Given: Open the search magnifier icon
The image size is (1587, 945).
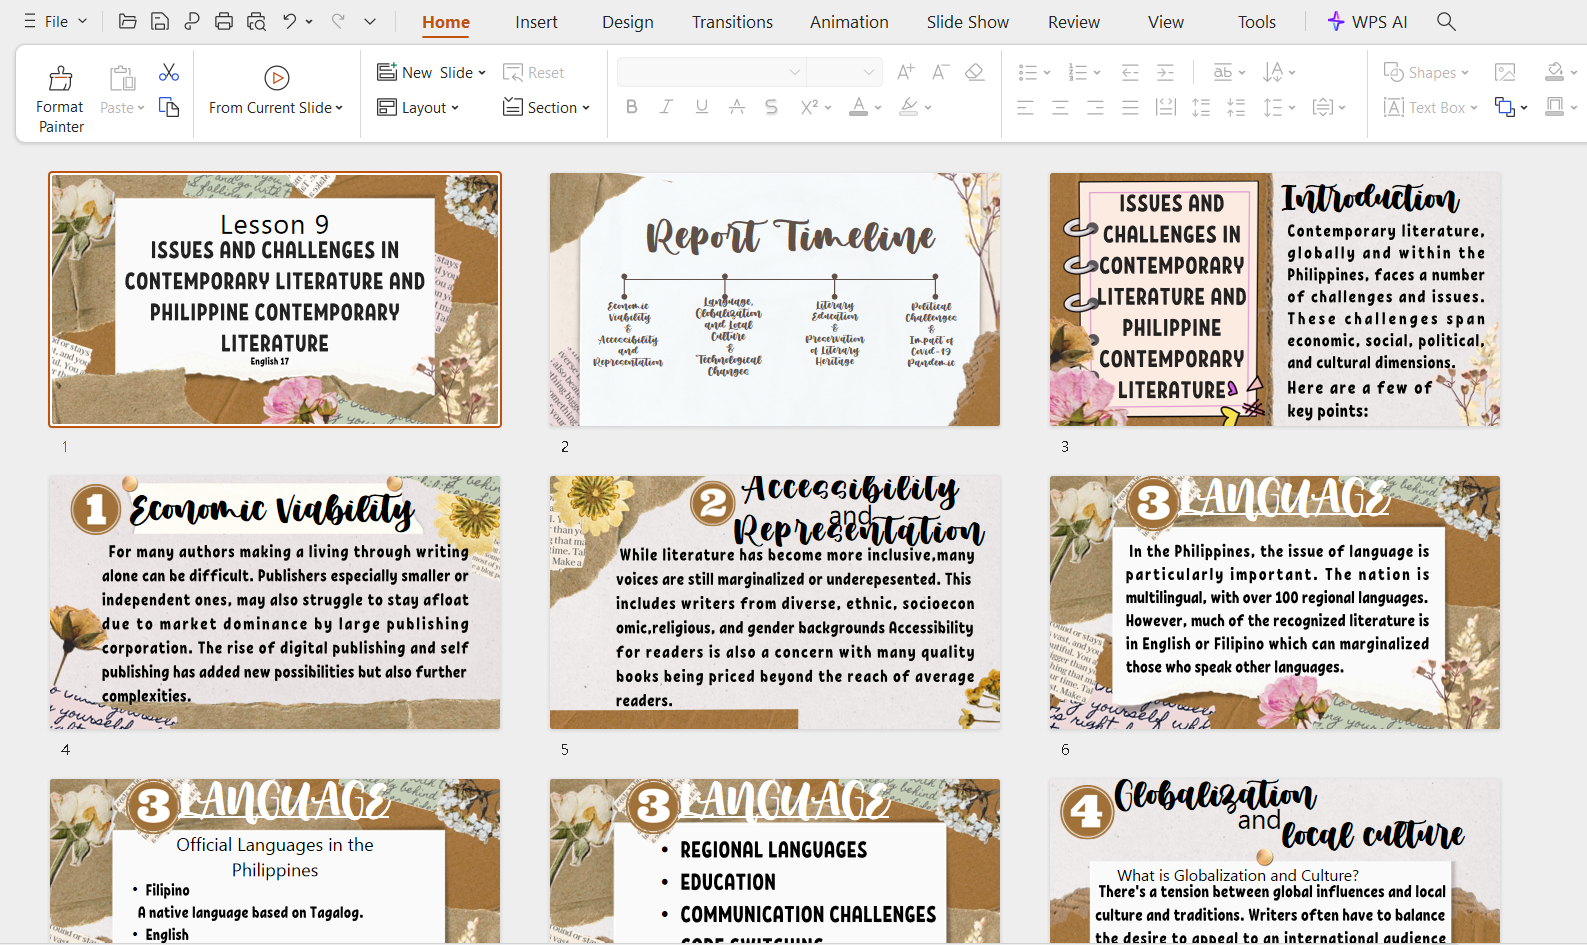Looking at the screenshot, I should [x=1445, y=21].
